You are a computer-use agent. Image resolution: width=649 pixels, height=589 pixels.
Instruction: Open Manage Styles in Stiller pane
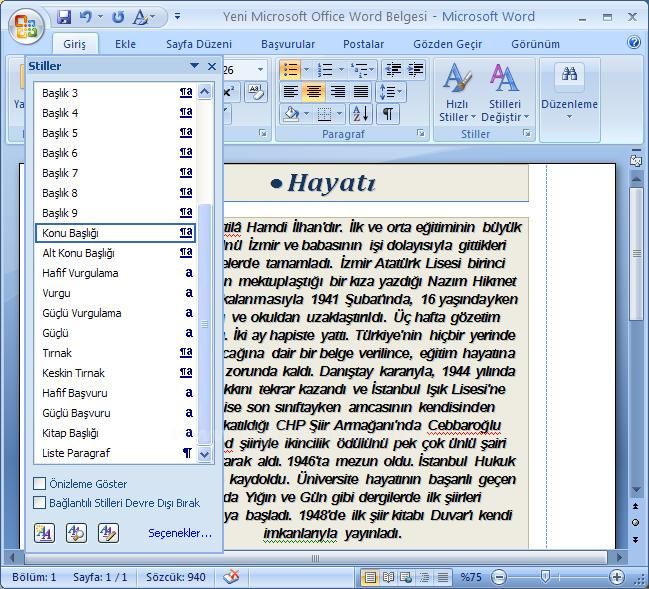point(108,533)
